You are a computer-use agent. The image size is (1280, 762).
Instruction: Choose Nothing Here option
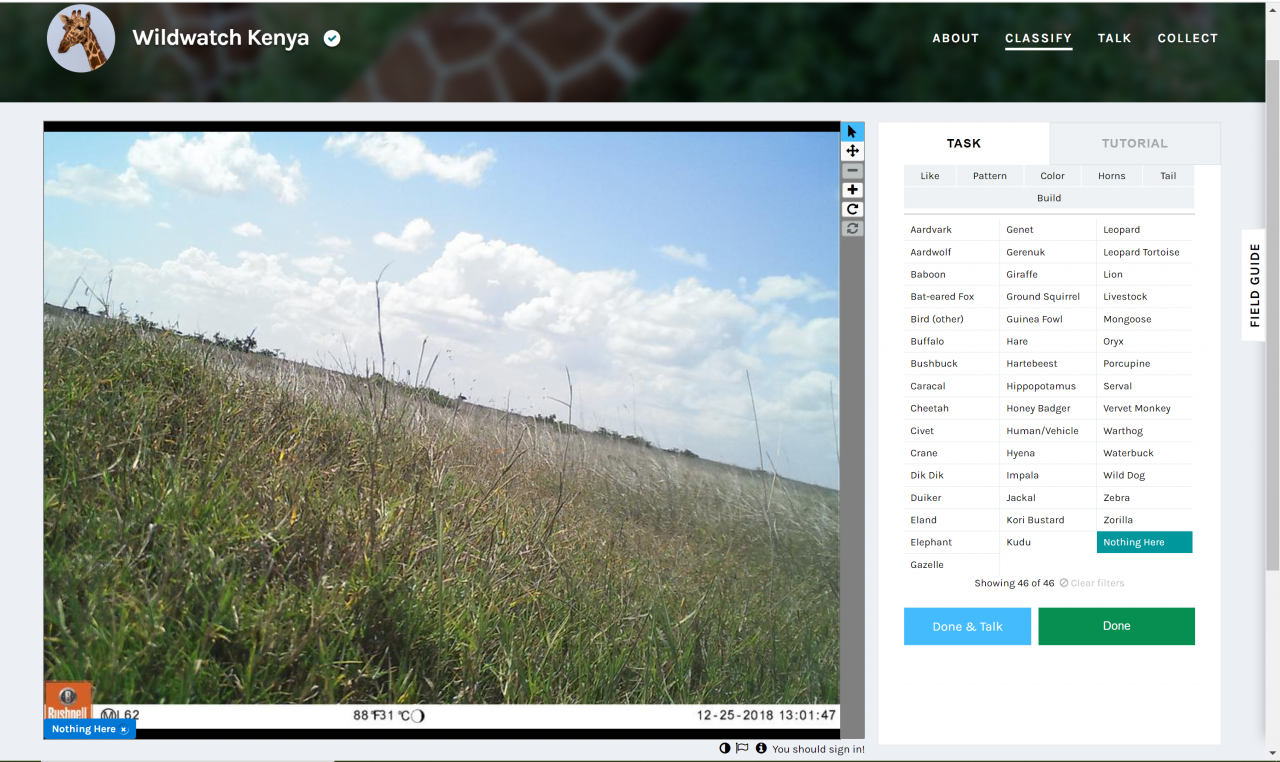(x=1145, y=542)
